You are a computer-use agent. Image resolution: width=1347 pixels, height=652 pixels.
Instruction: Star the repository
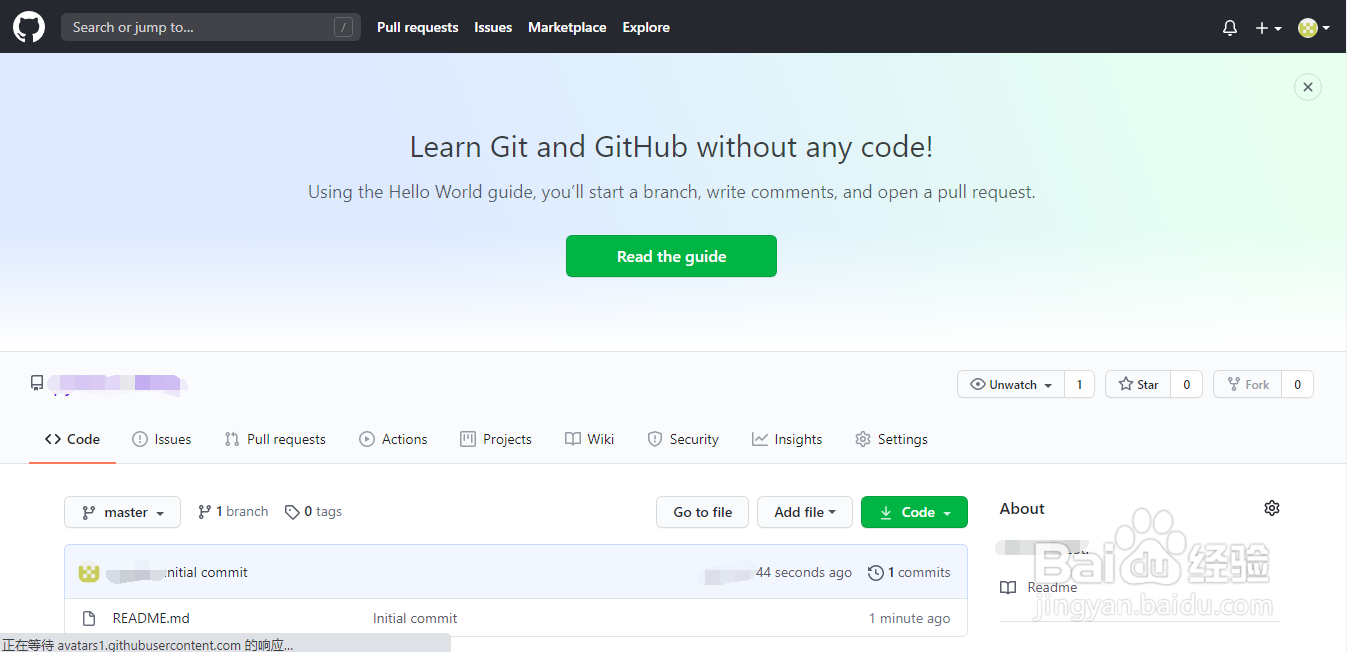point(1138,384)
